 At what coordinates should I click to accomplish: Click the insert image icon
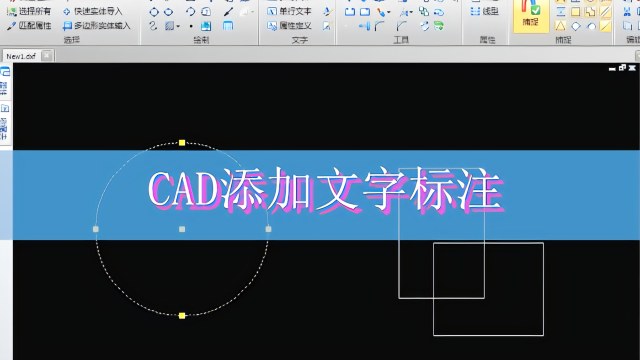(206, 26)
